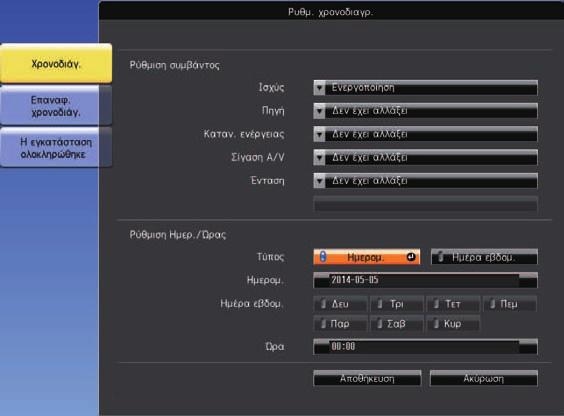
Task: Select the Ημερομ. date type radio button
Action: pos(367,257)
